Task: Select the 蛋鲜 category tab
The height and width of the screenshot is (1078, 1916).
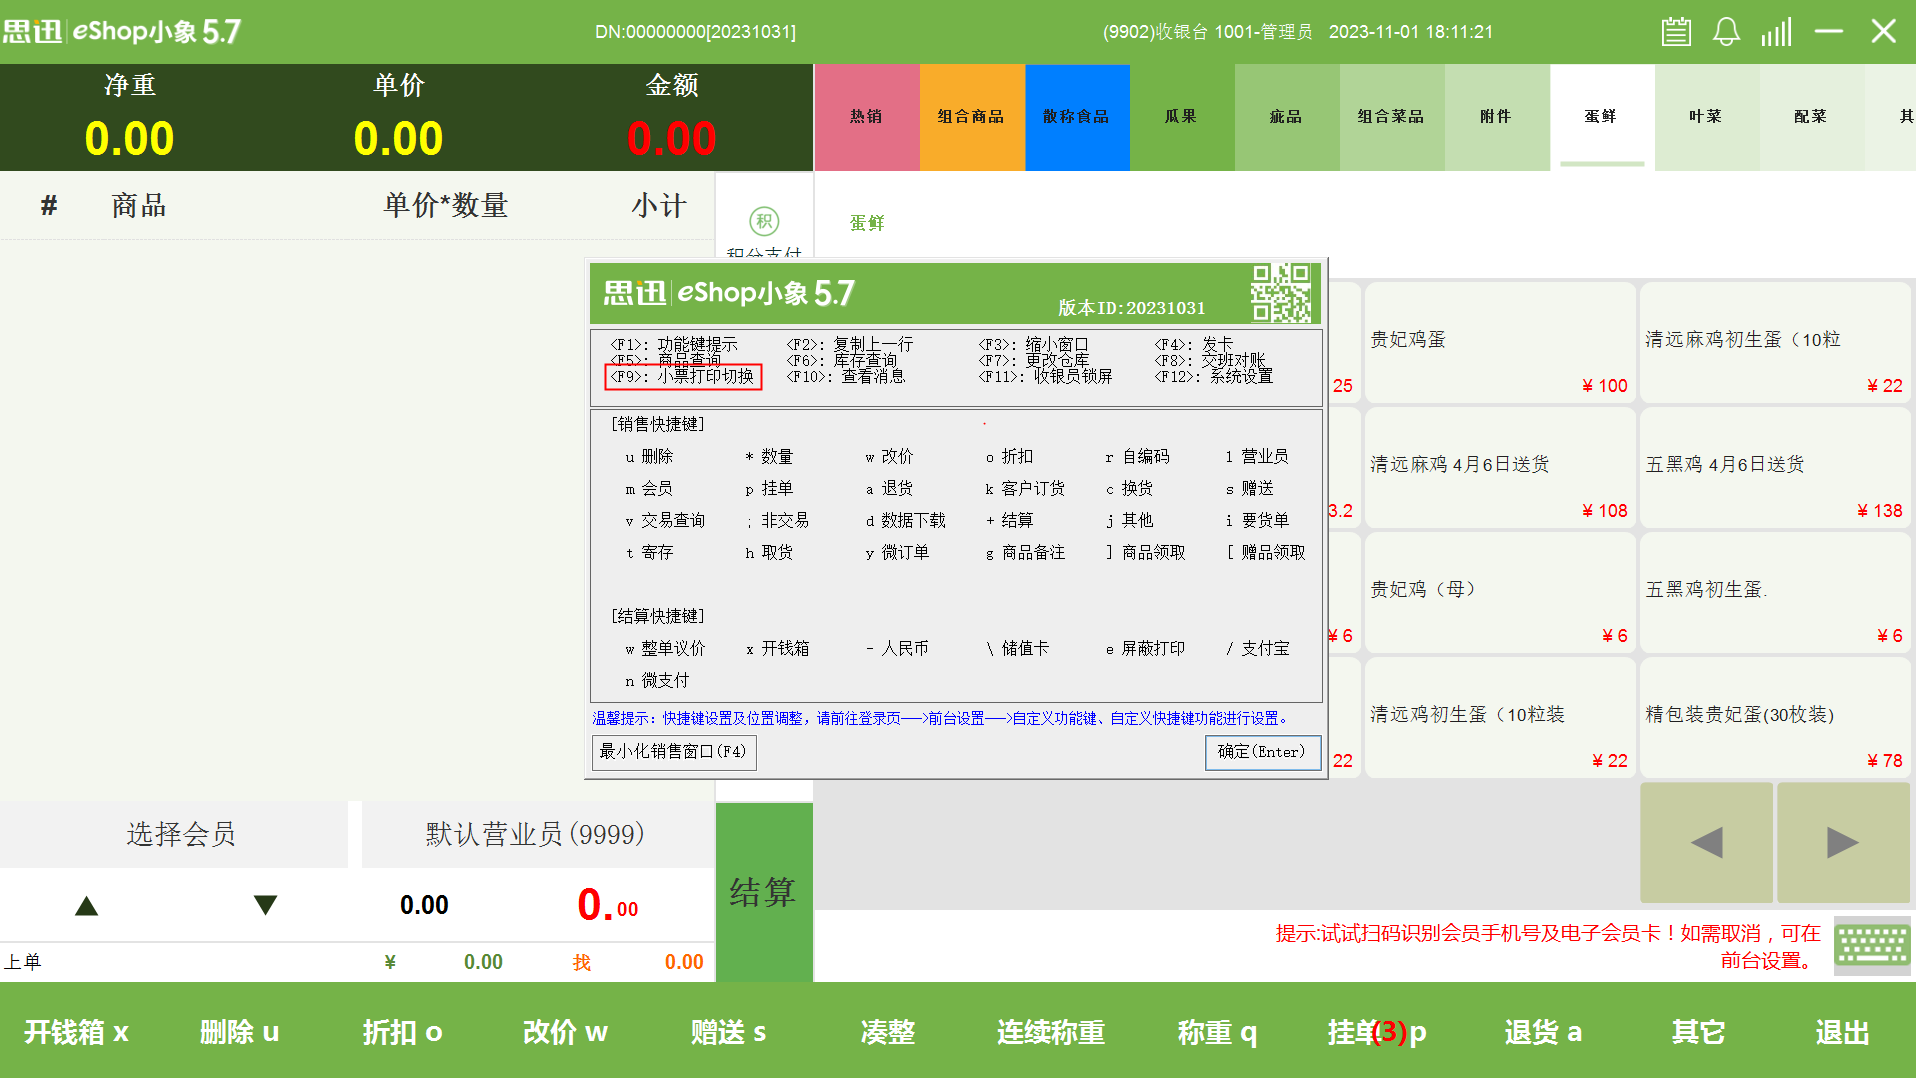Action: pos(1602,117)
